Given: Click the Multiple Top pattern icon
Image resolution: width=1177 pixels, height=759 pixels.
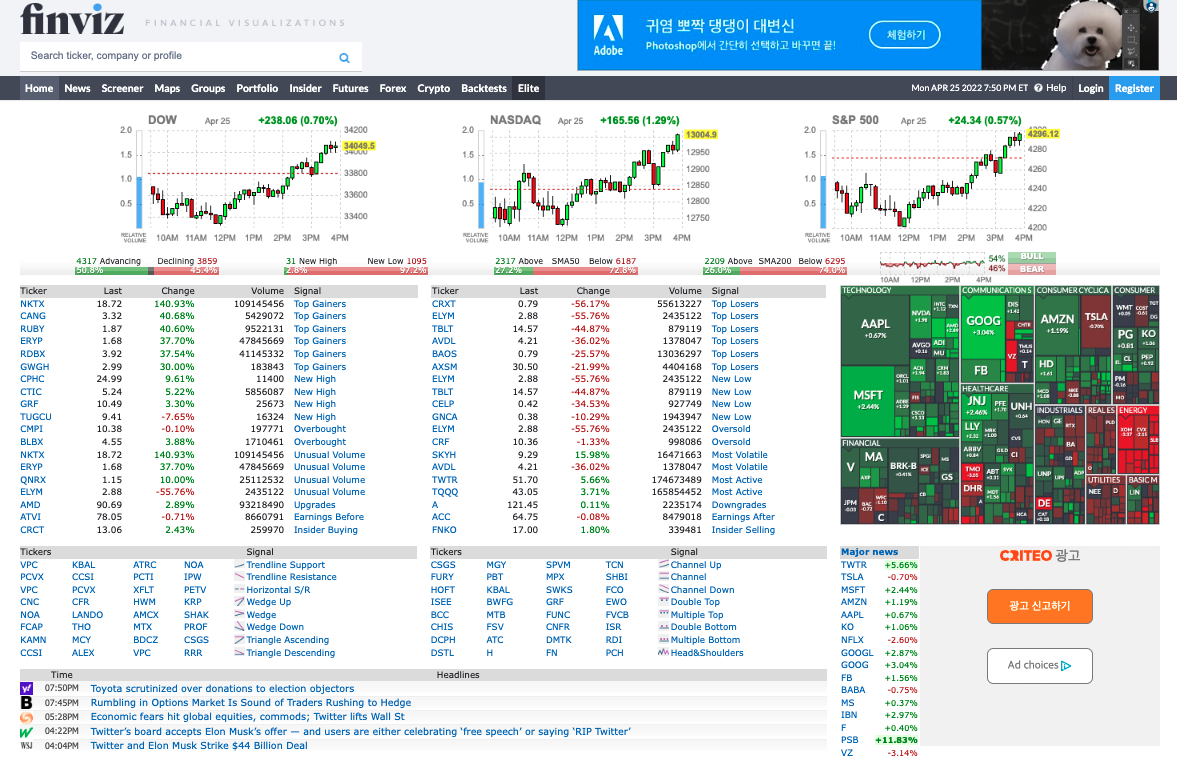Looking at the screenshot, I should [664, 614].
